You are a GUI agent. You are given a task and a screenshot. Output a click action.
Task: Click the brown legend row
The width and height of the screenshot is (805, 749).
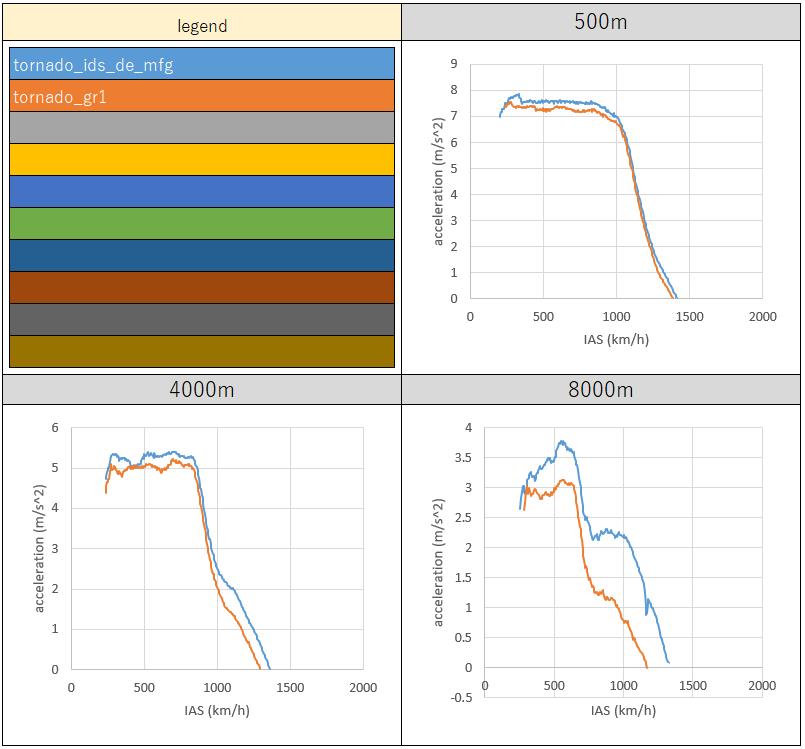click(201, 287)
